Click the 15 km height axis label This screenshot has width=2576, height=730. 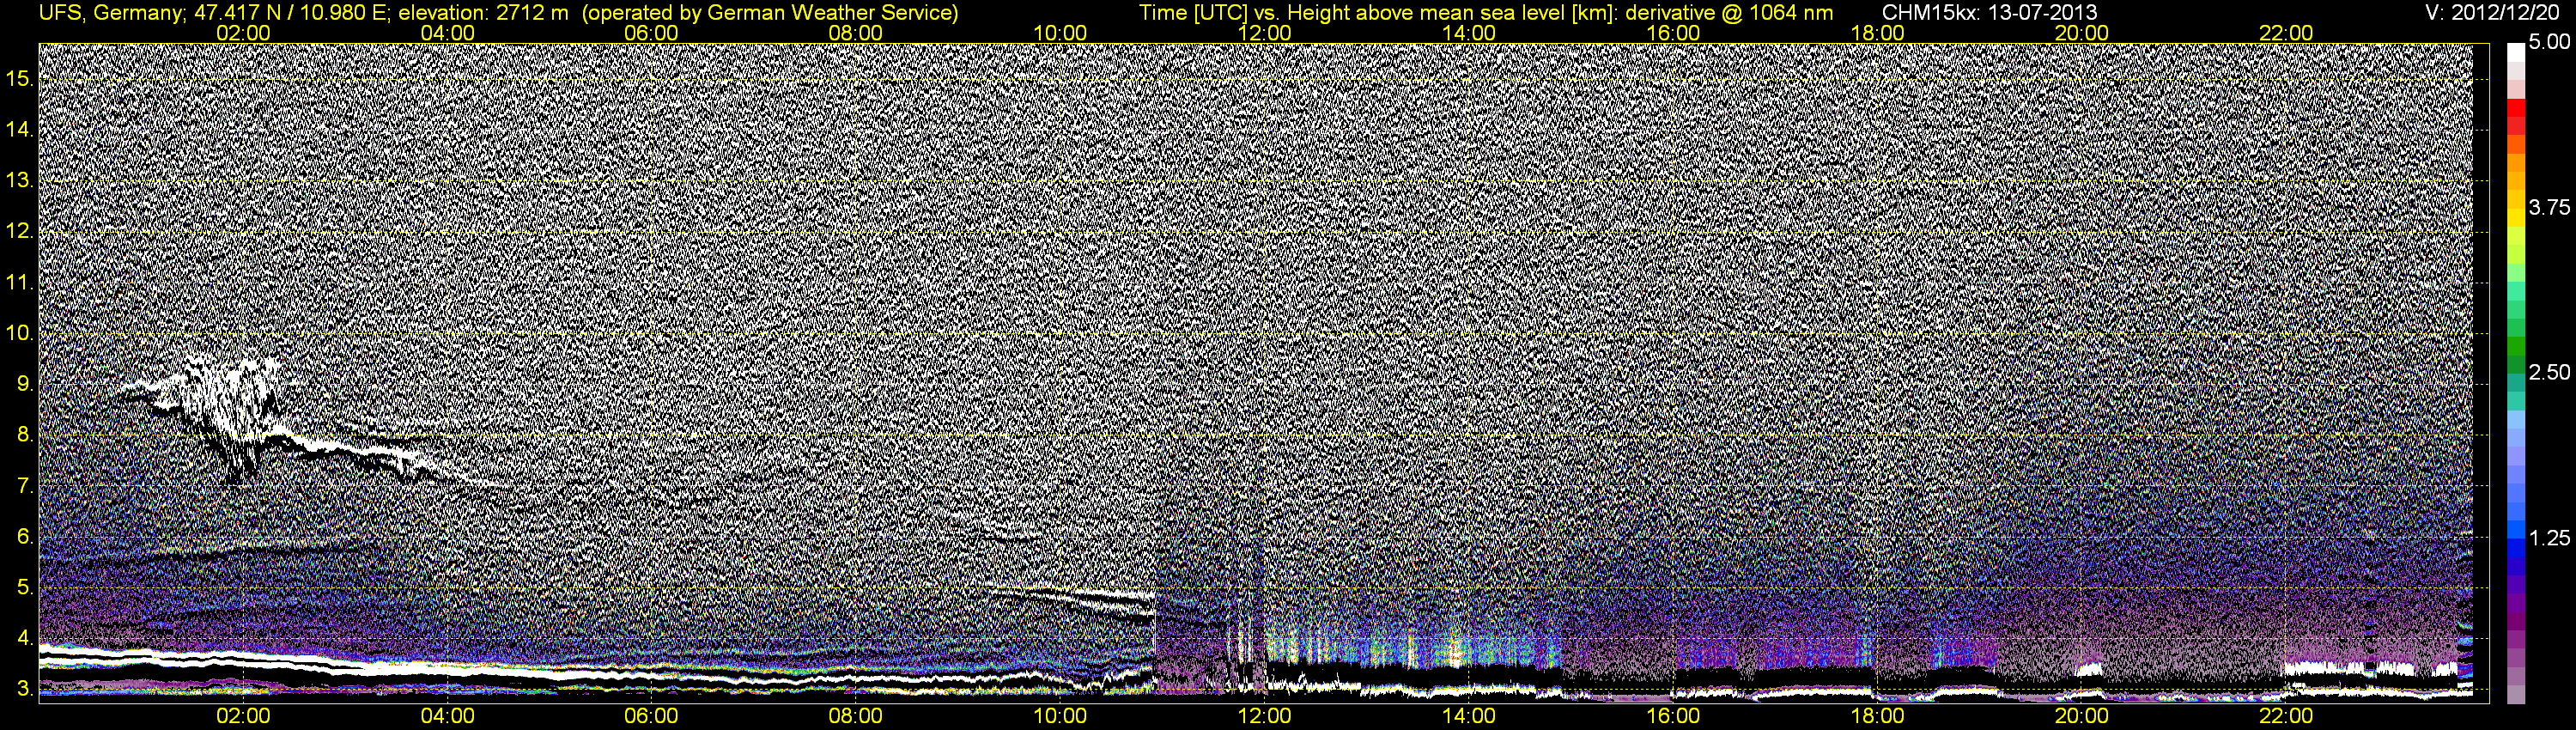[x=19, y=78]
